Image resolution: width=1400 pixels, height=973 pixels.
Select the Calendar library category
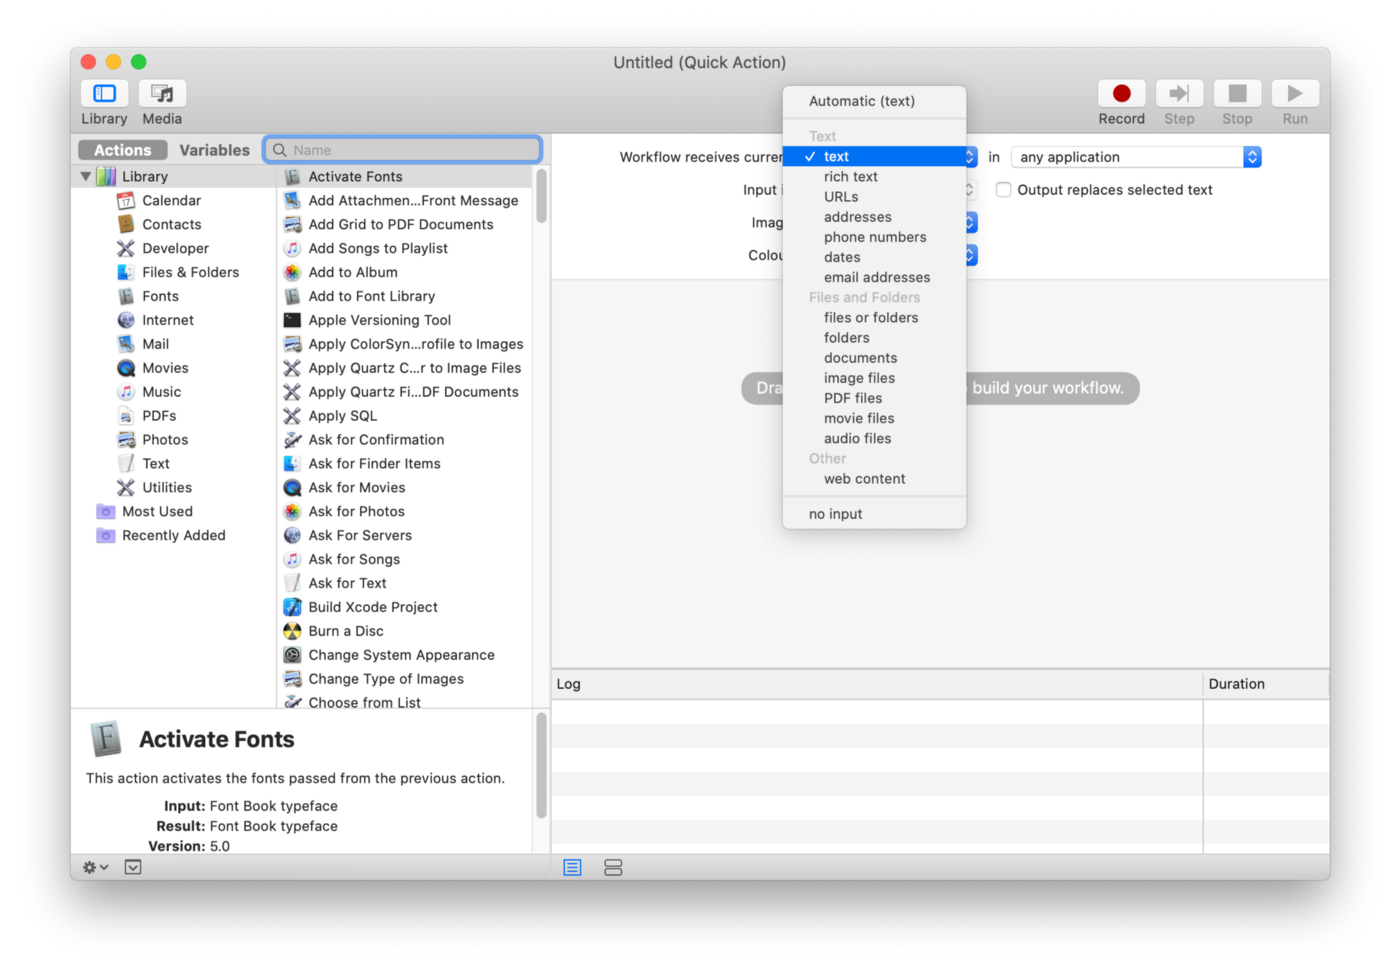172,200
